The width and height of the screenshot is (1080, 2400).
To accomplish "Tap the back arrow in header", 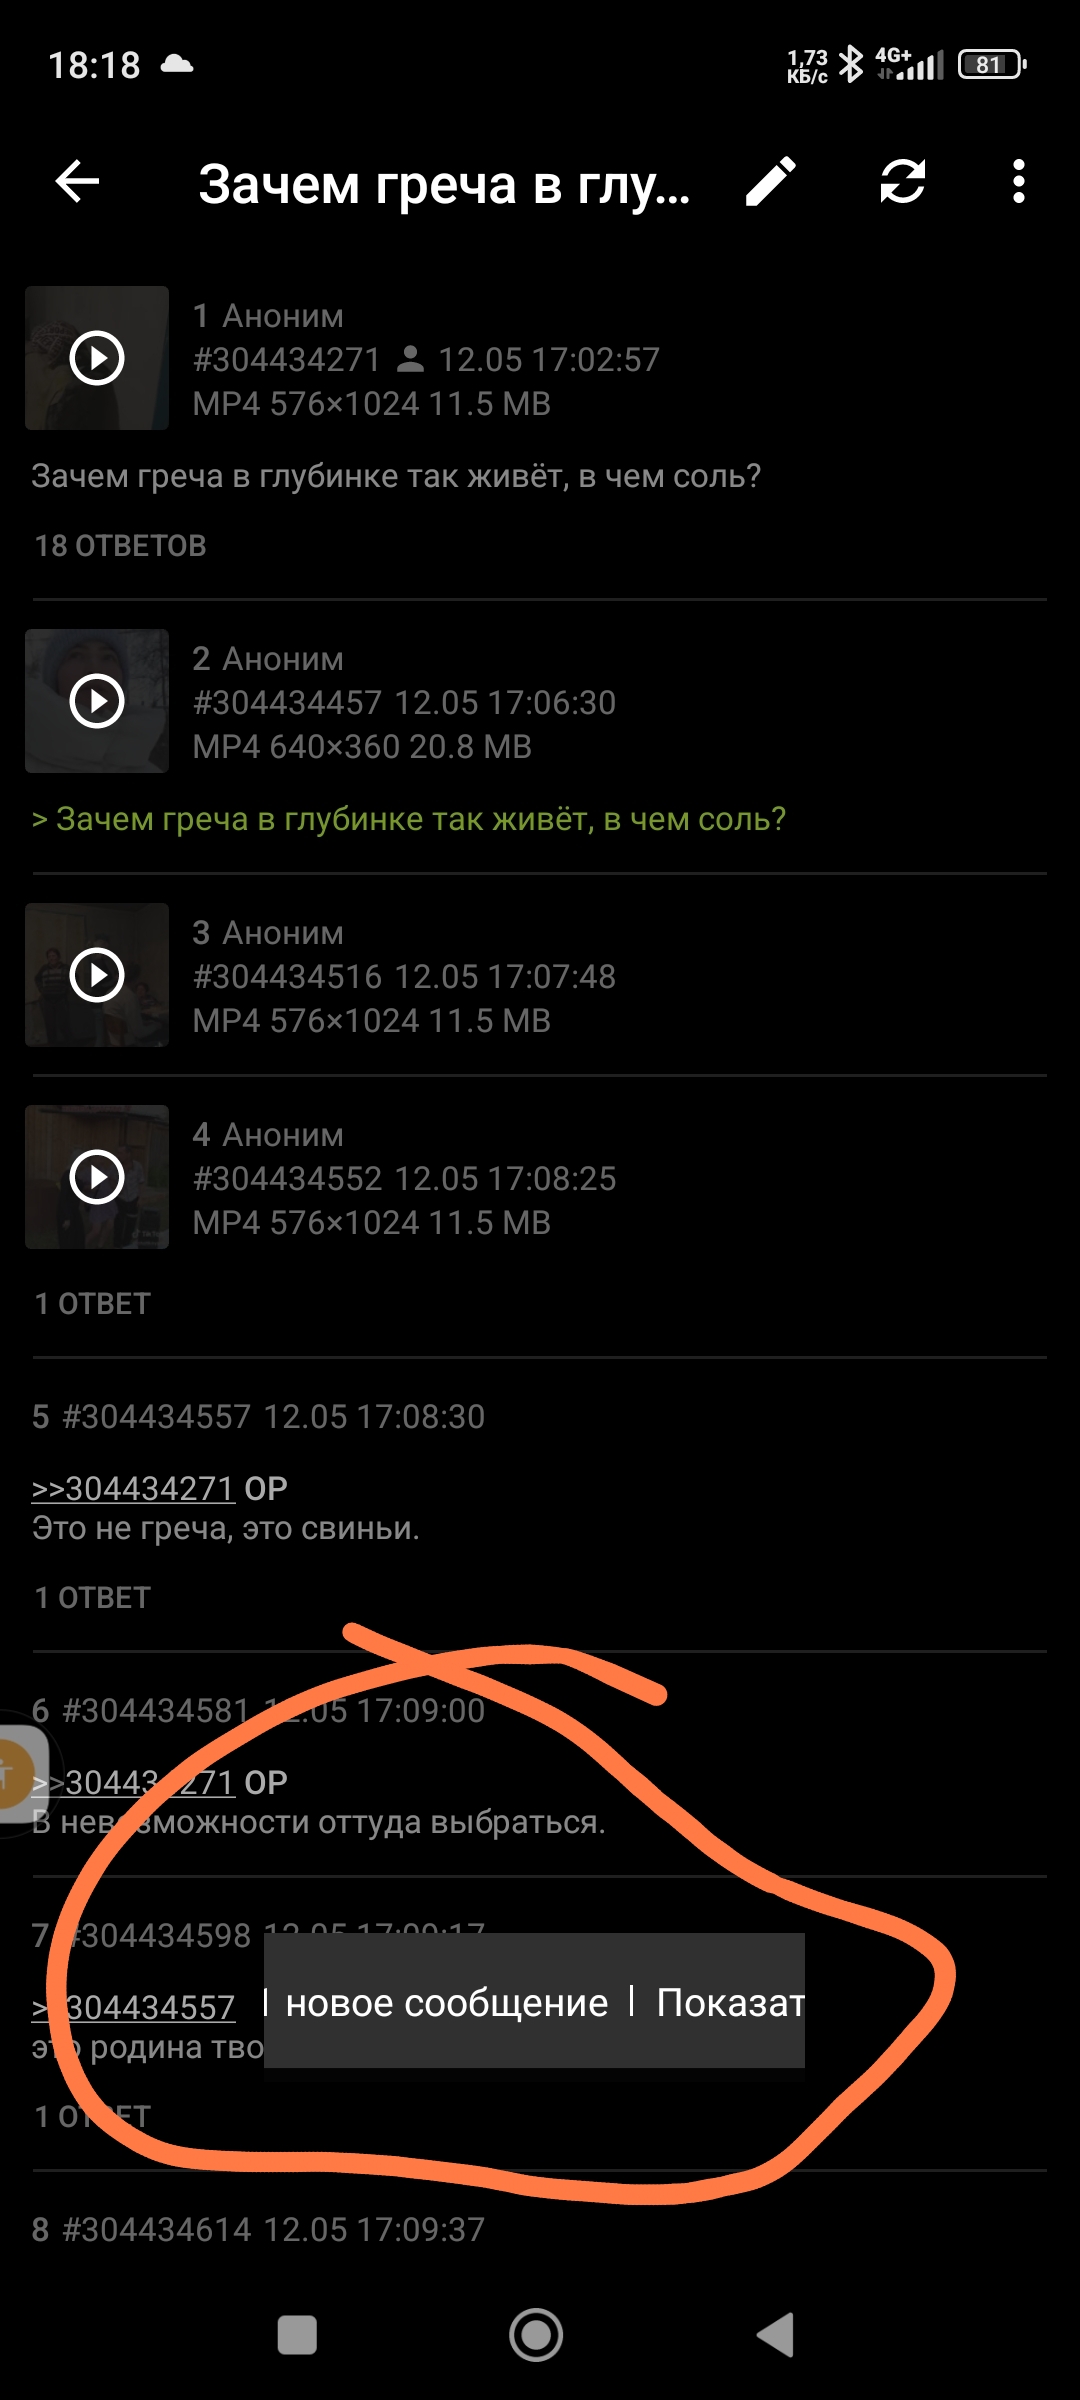I will pos(77,182).
